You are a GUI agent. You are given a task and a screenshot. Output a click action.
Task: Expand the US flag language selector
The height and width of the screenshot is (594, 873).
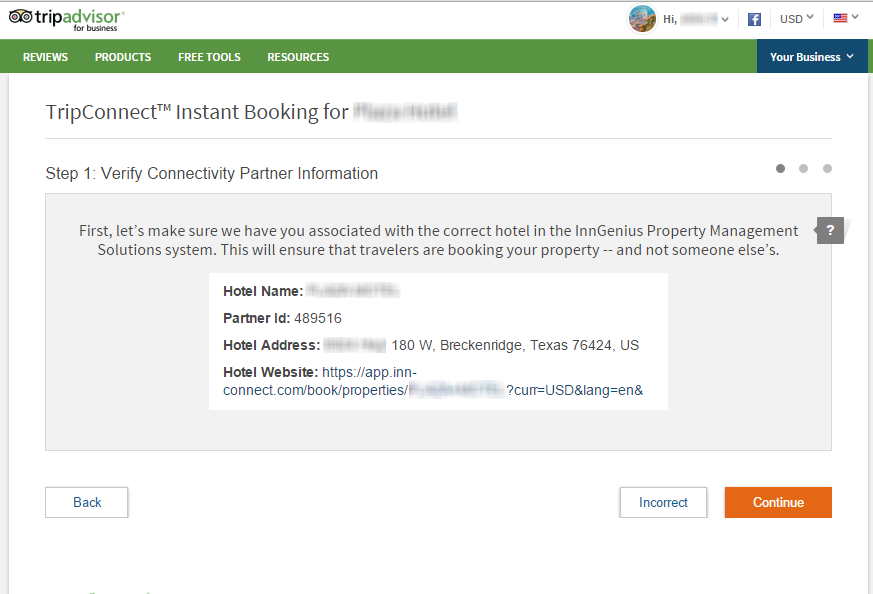pos(845,18)
